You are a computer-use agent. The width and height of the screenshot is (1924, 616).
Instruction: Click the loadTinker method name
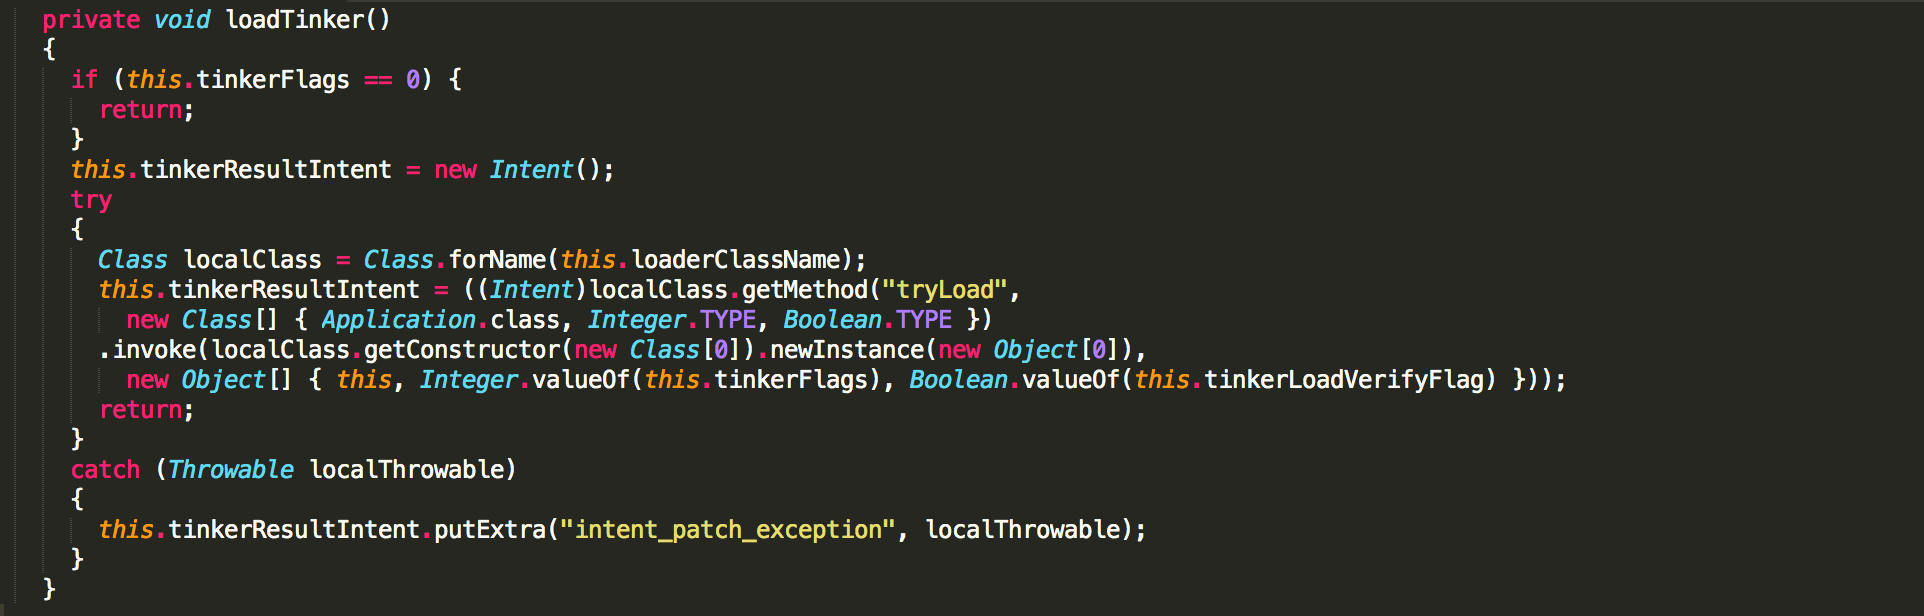295,20
